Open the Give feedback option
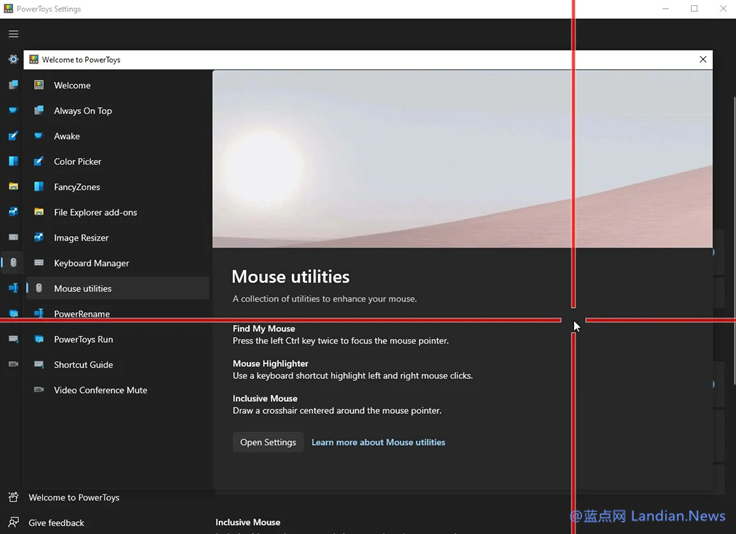The height and width of the screenshot is (534, 736). click(56, 522)
